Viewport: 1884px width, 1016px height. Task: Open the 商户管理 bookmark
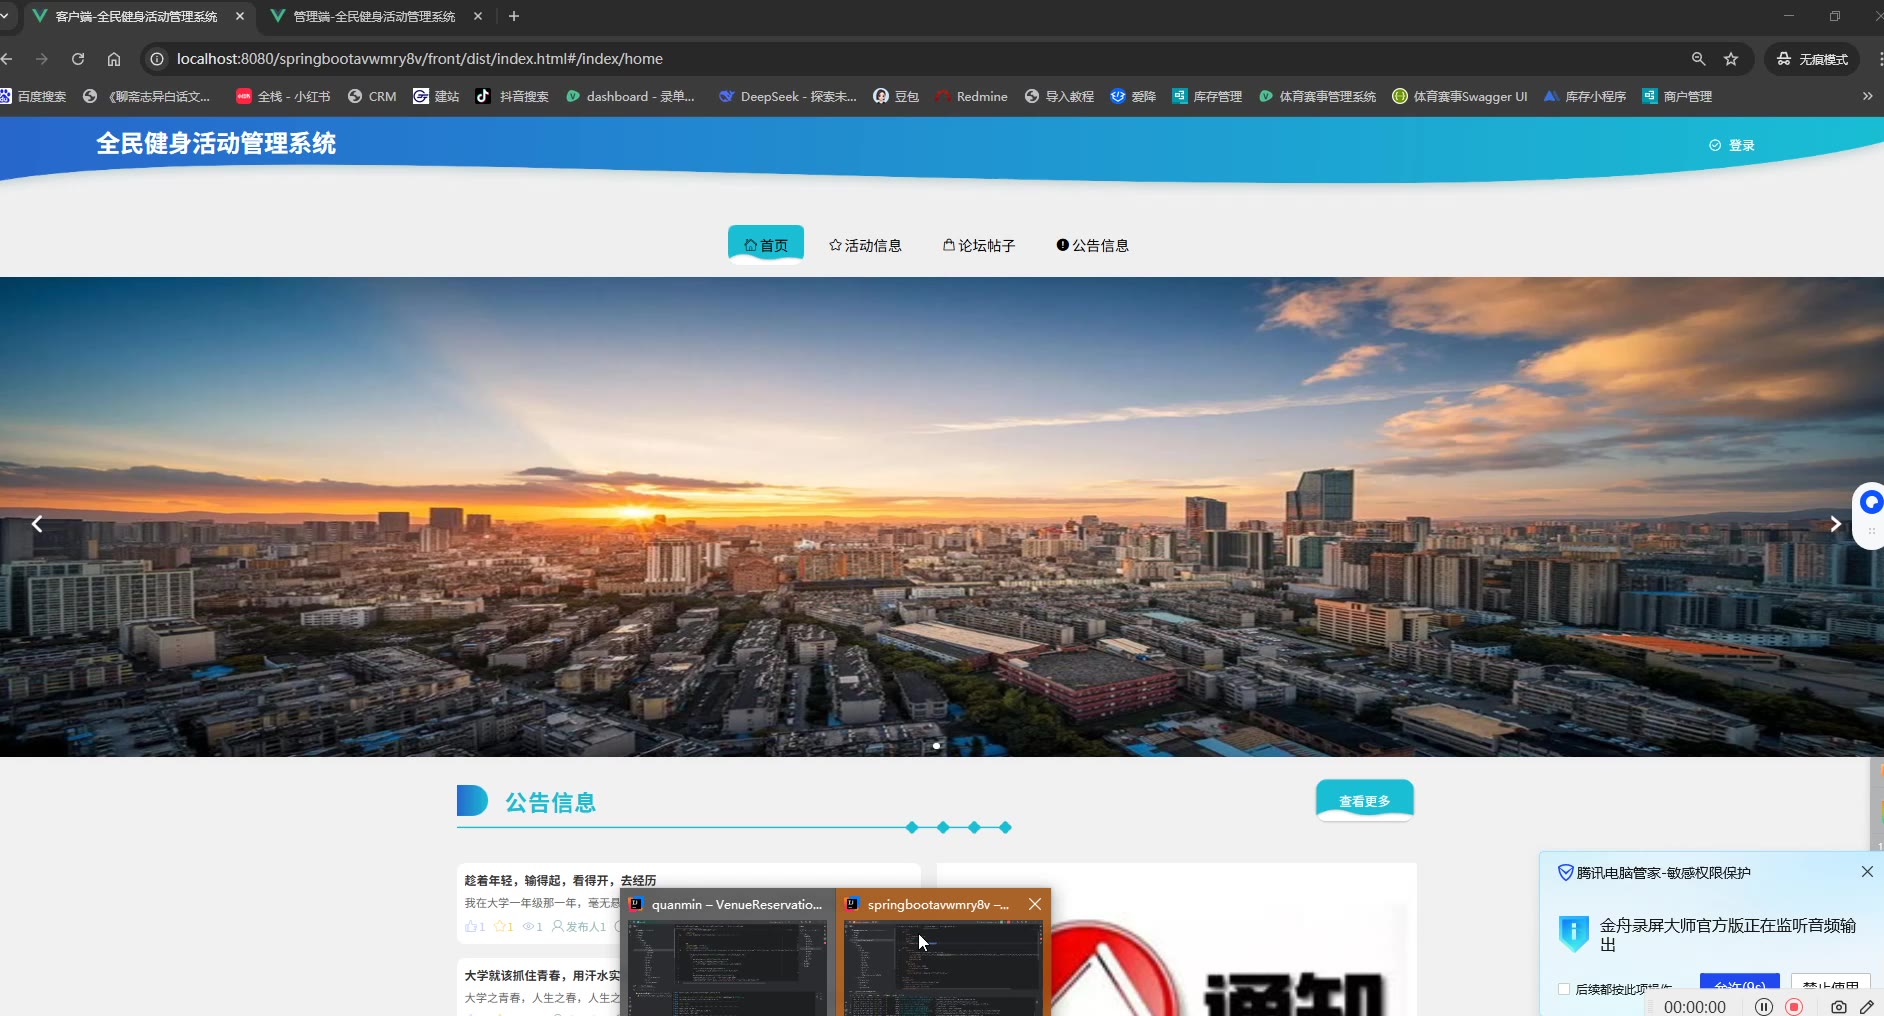pyautogui.click(x=1677, y=96)
